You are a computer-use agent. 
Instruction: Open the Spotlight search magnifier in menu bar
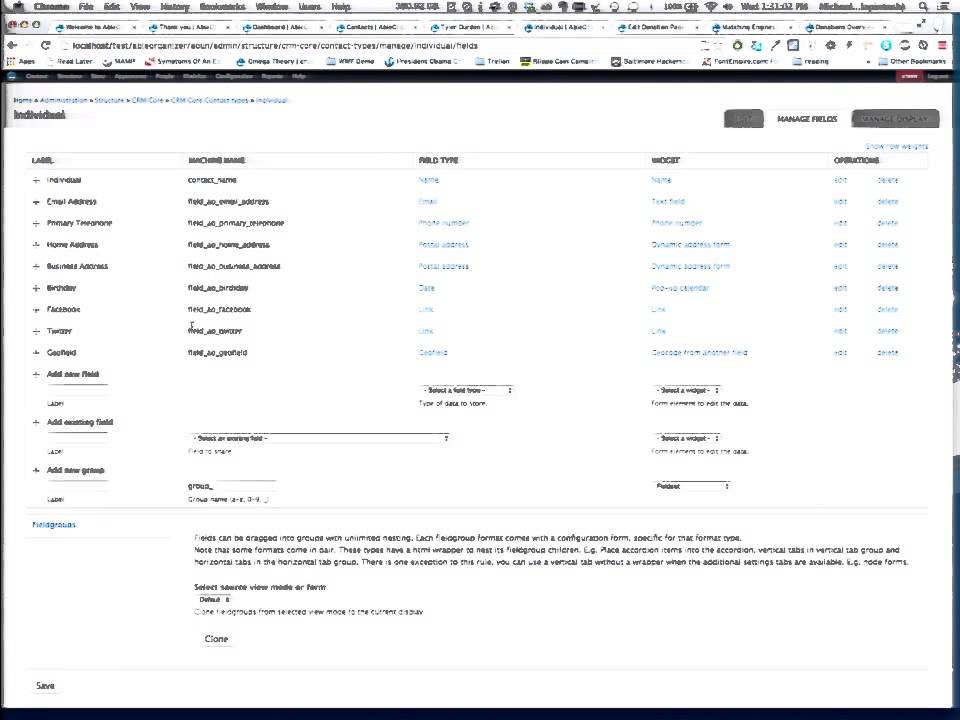point(923,7)
